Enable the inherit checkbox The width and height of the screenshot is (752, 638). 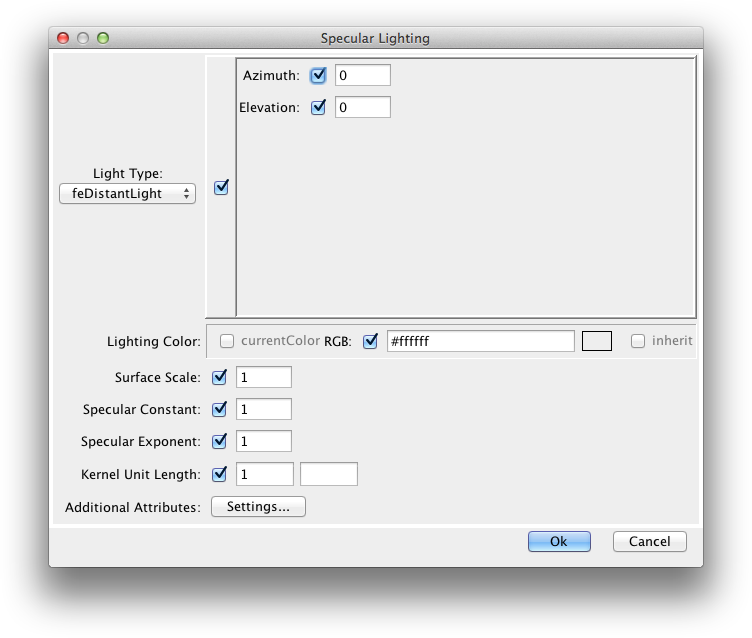(638, 341)
